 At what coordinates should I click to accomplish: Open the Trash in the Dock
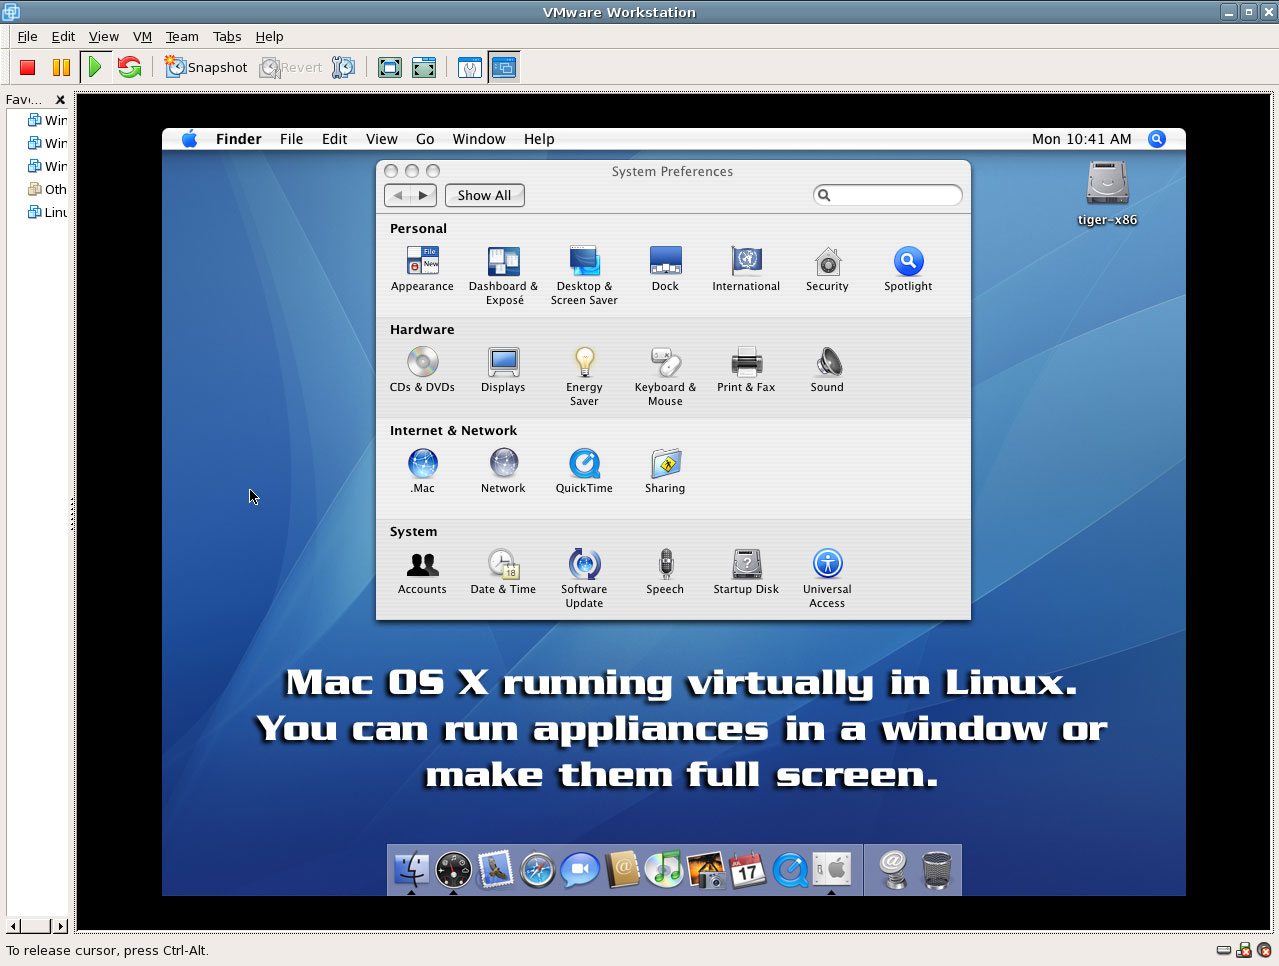click(937, 869)
